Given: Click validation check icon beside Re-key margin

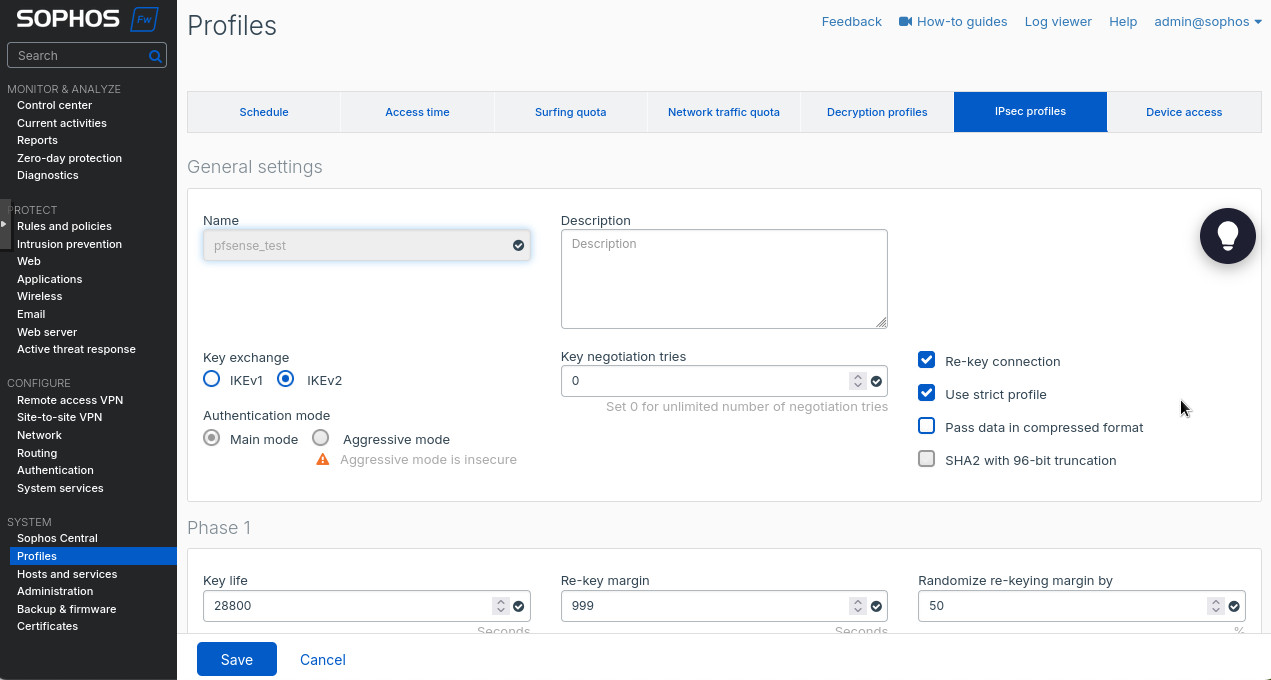Looking at the screenshot, I should point(876,606).
